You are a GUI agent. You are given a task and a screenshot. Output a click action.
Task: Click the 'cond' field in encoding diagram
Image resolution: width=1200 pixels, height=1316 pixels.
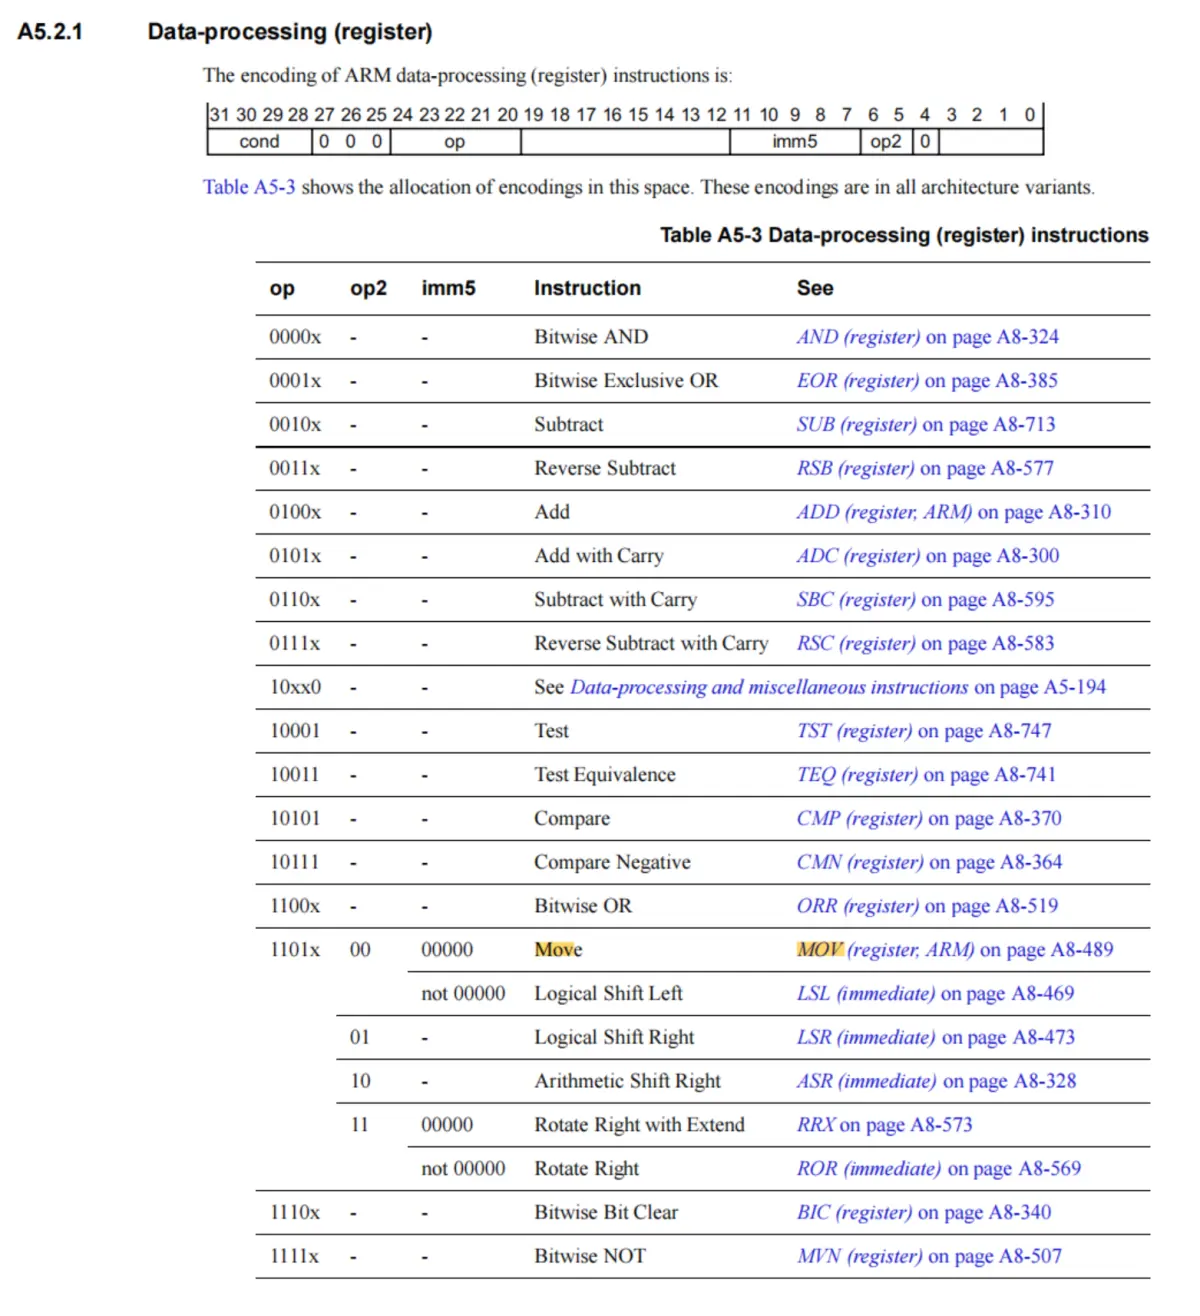(x=259, y=142)
